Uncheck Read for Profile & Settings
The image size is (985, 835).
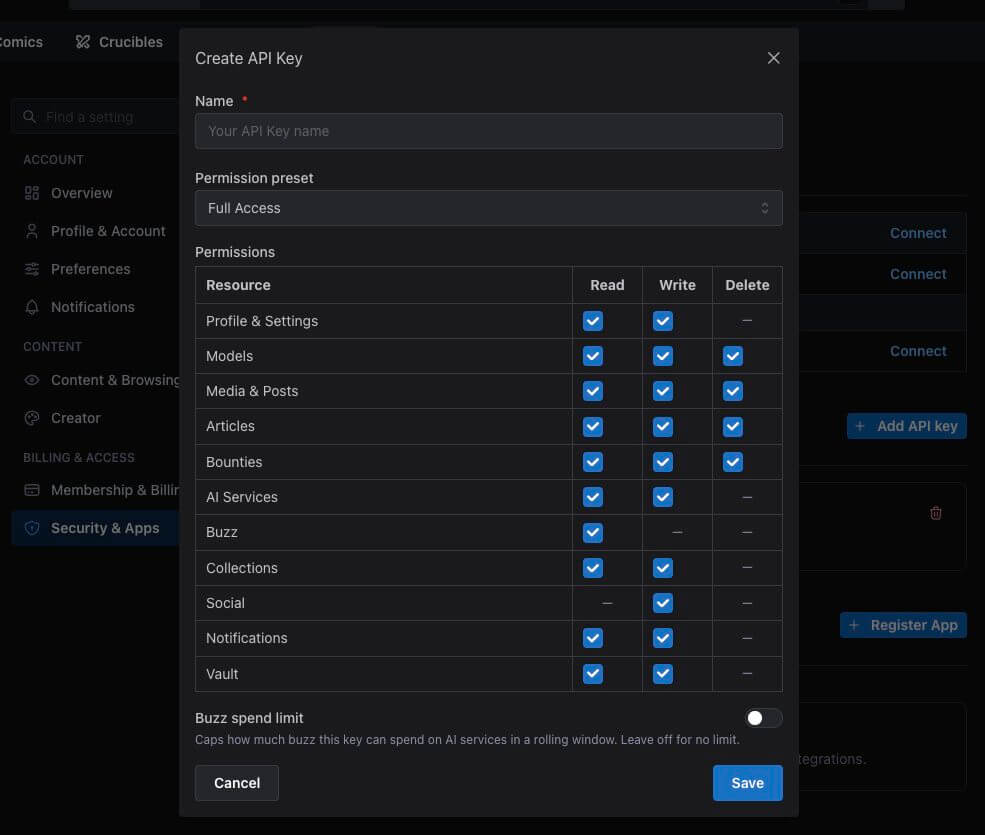[592, 321]
